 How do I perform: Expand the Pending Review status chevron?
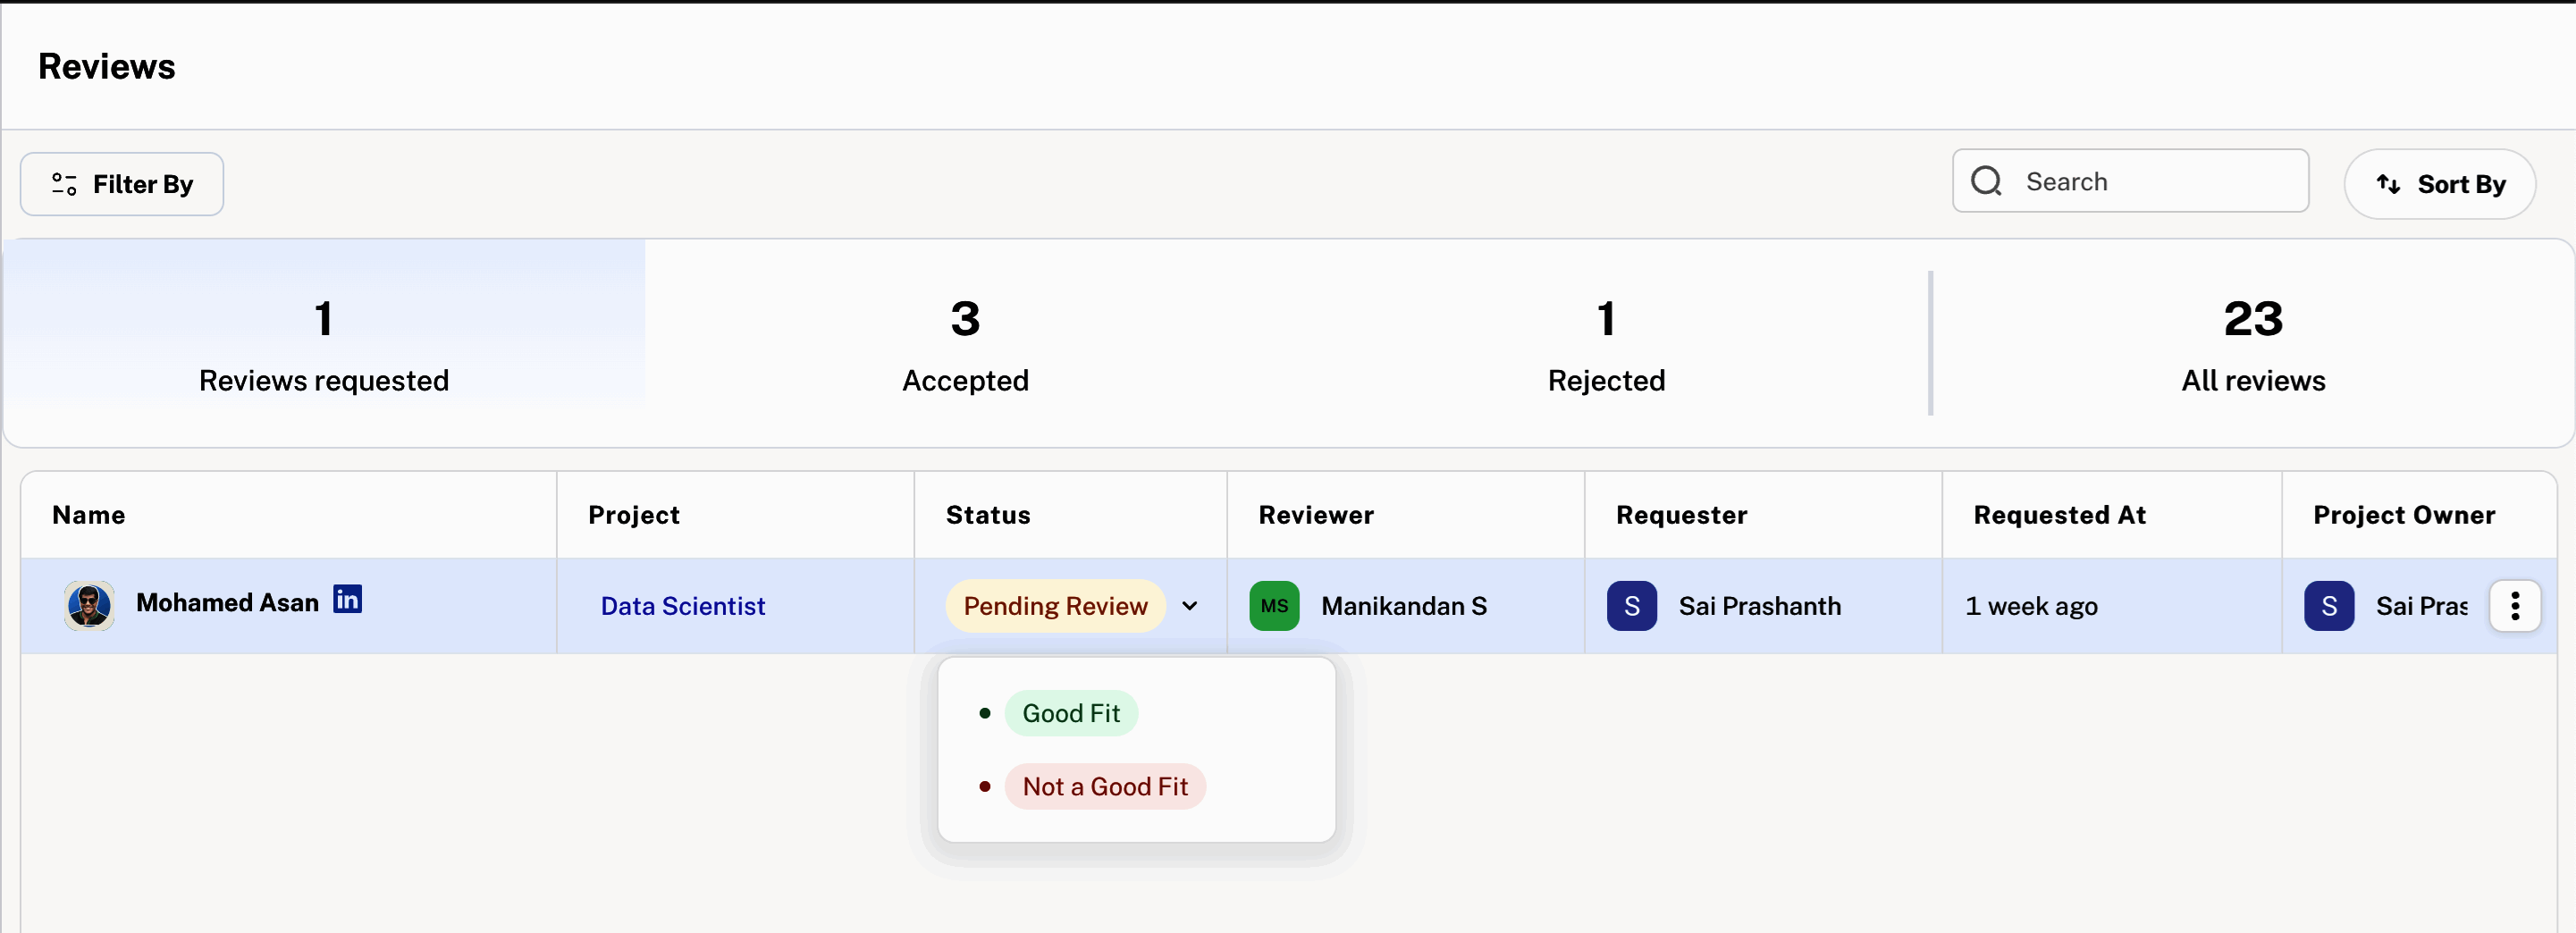[1190, 606]
